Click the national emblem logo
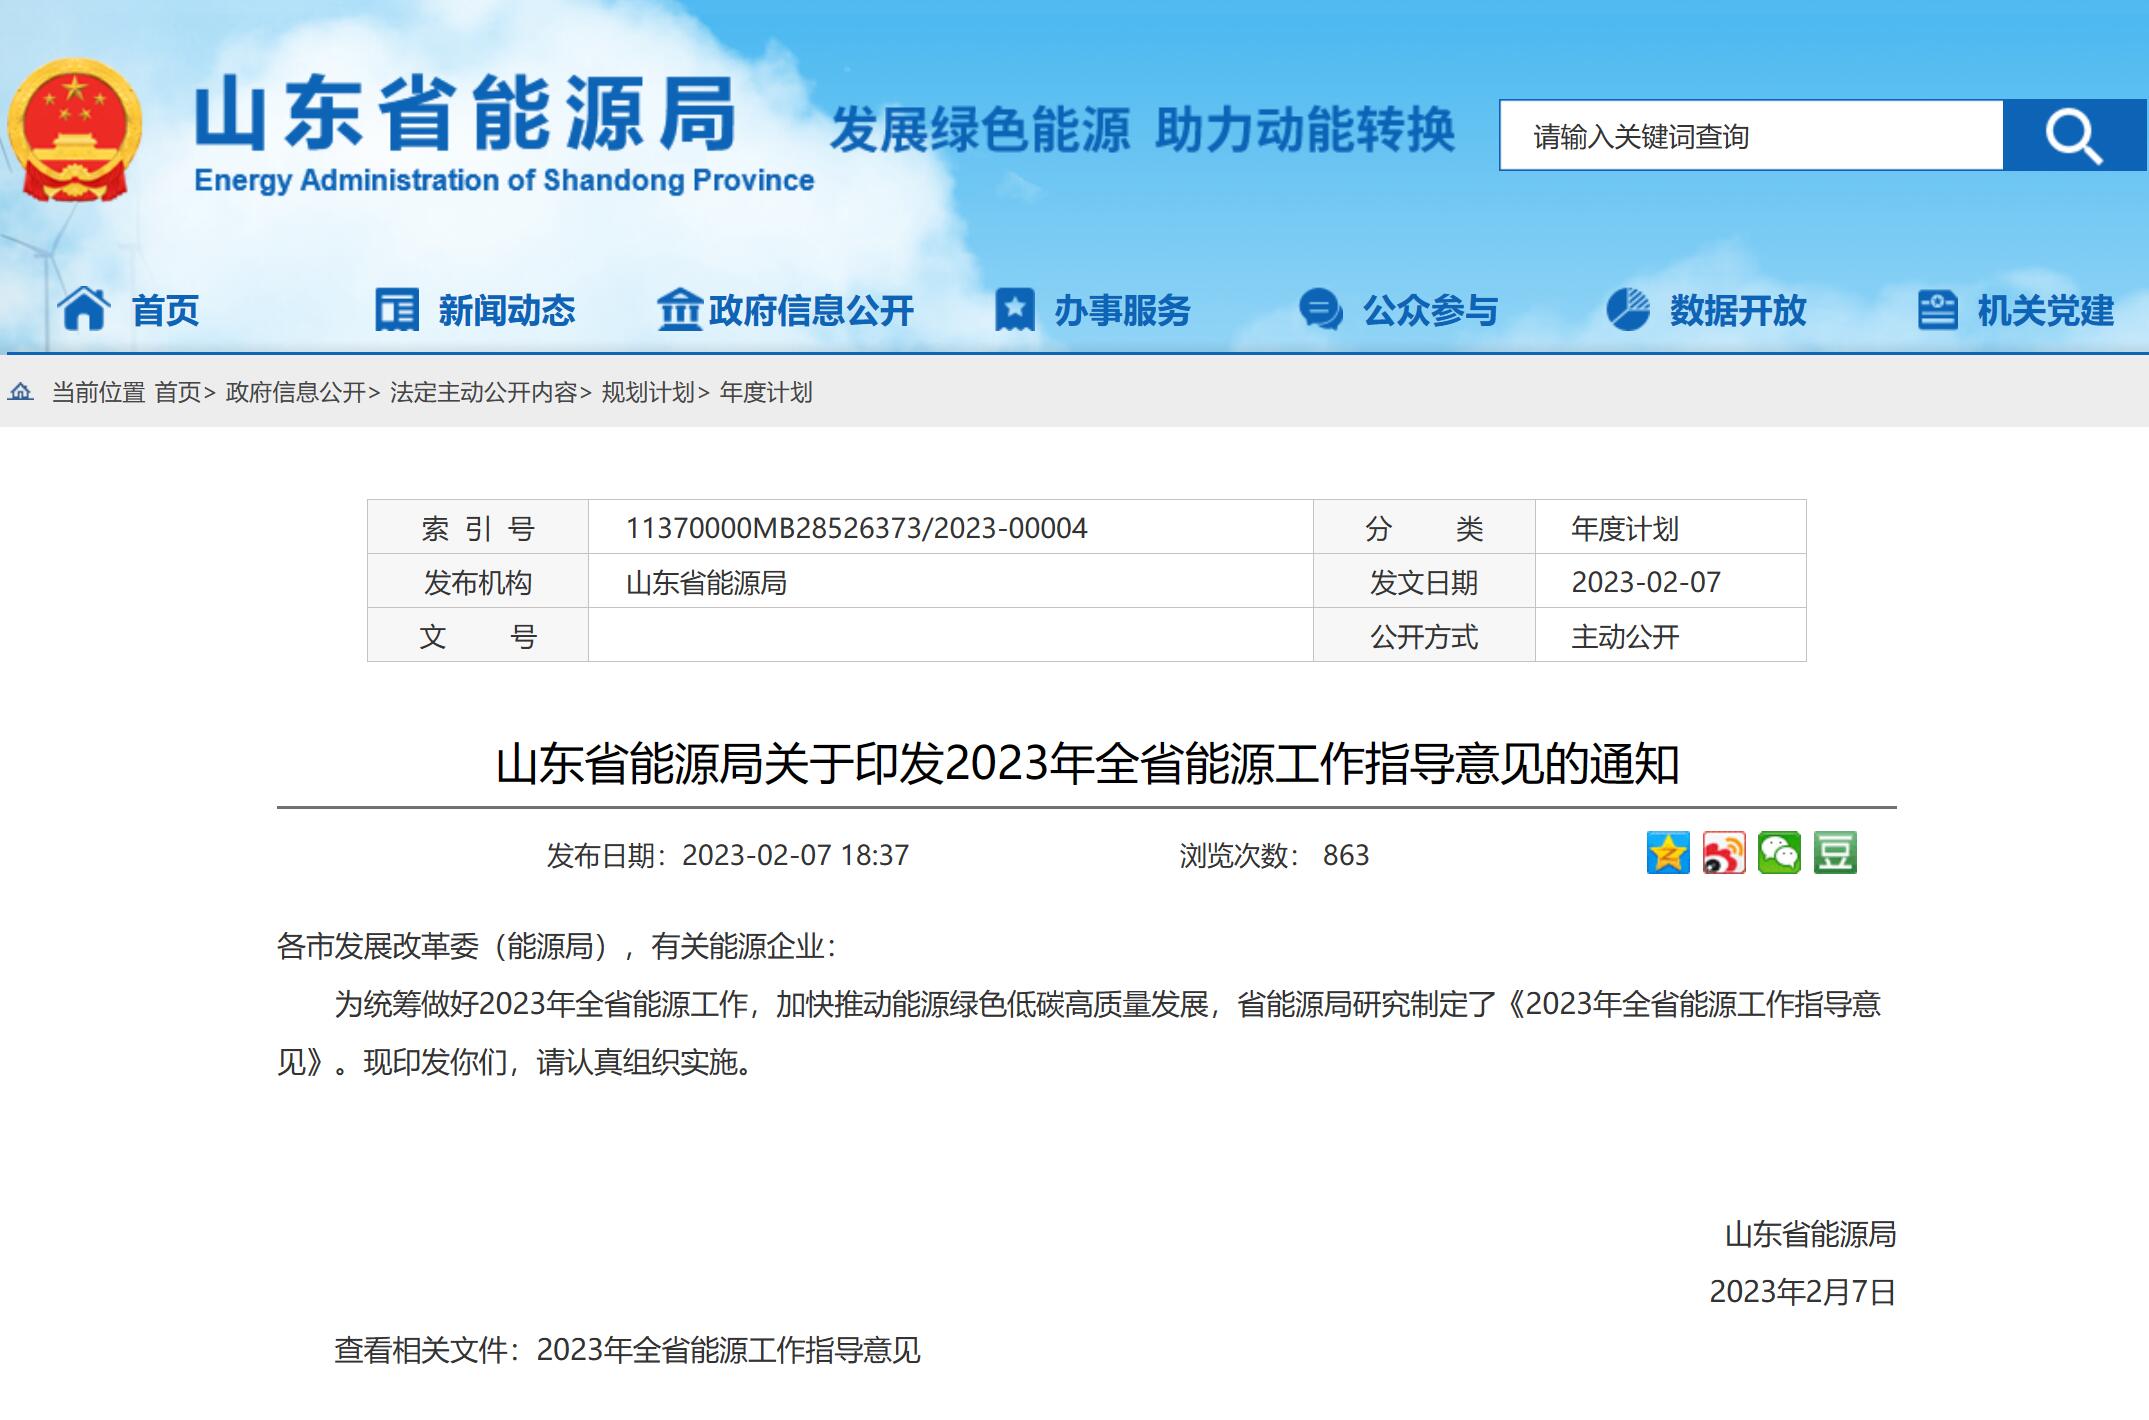Screen dimensions: 2149x1420 click(75, 129)
